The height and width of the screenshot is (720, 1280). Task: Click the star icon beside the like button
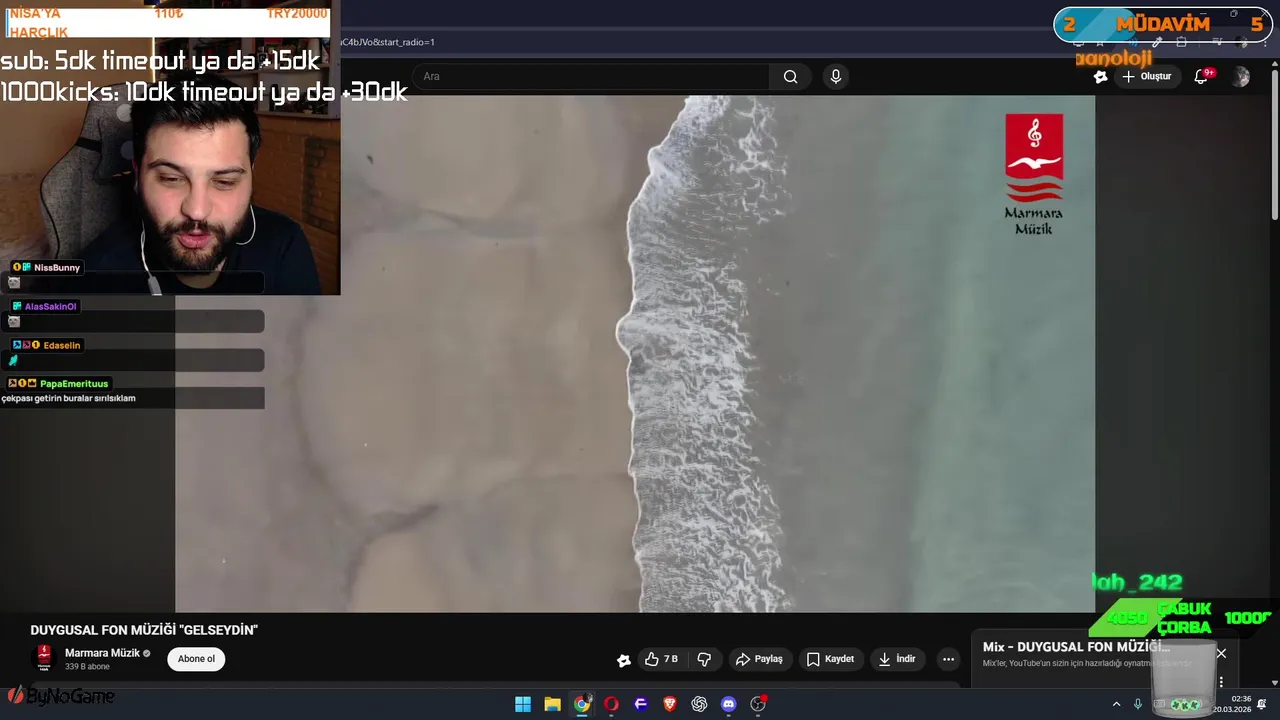(x=624, y=660)
